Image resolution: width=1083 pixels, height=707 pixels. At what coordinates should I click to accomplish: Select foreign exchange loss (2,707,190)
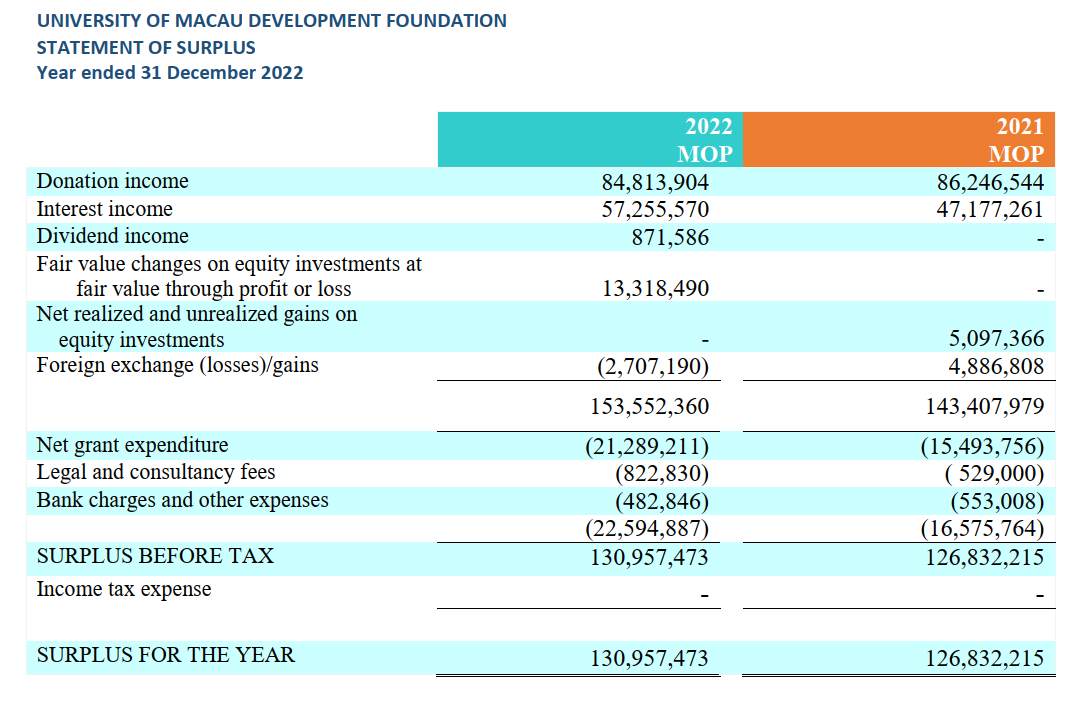[x=653, y=366]
